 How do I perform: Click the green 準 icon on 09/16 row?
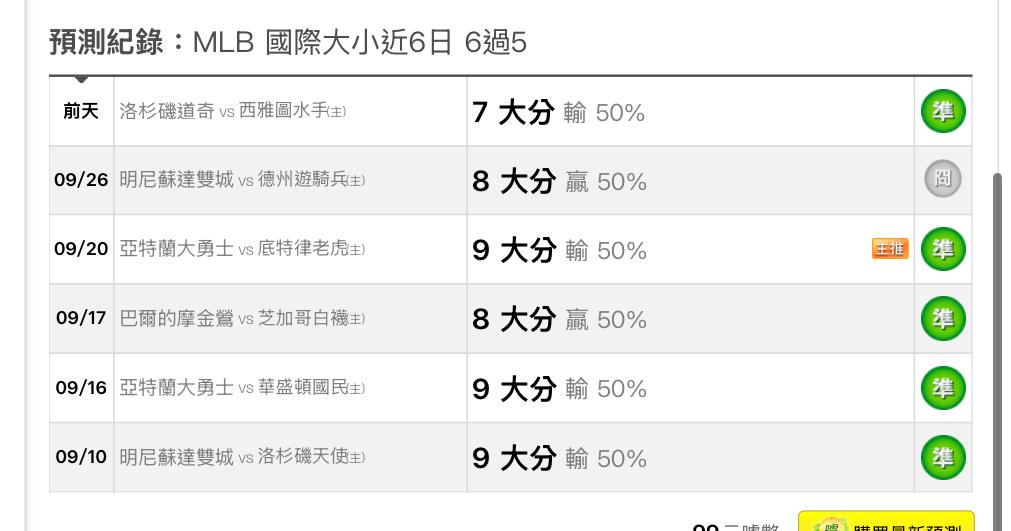pyautogui.click(x=943, y=388)
